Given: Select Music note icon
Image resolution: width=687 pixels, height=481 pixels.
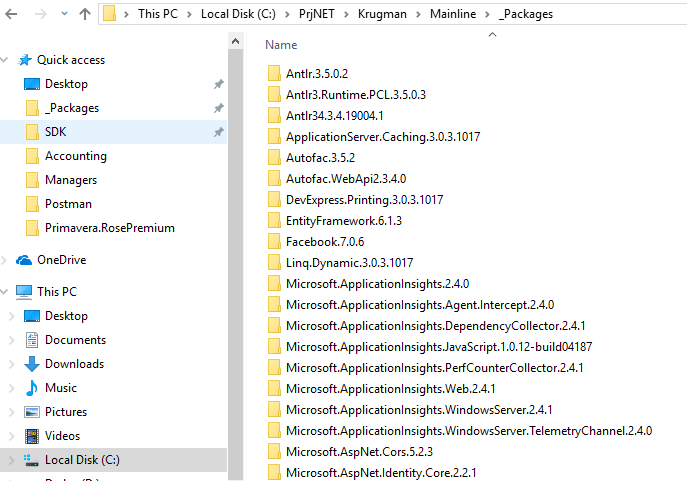Looking at the screenshot, I should [x=32, y=388].
